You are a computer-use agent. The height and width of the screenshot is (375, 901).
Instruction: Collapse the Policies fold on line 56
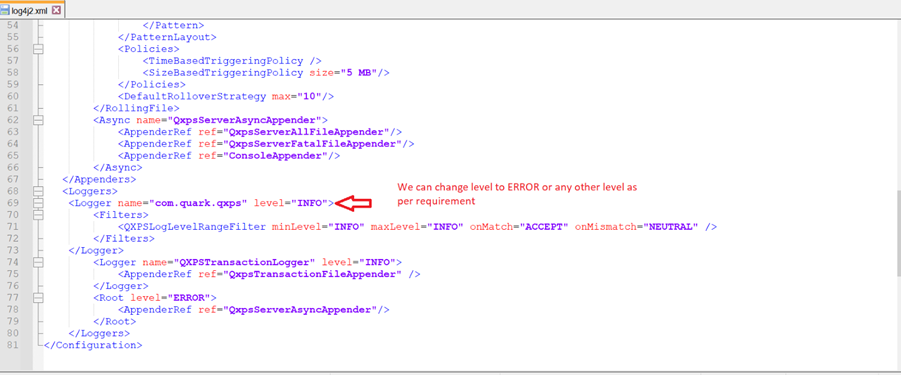point(38,49)
